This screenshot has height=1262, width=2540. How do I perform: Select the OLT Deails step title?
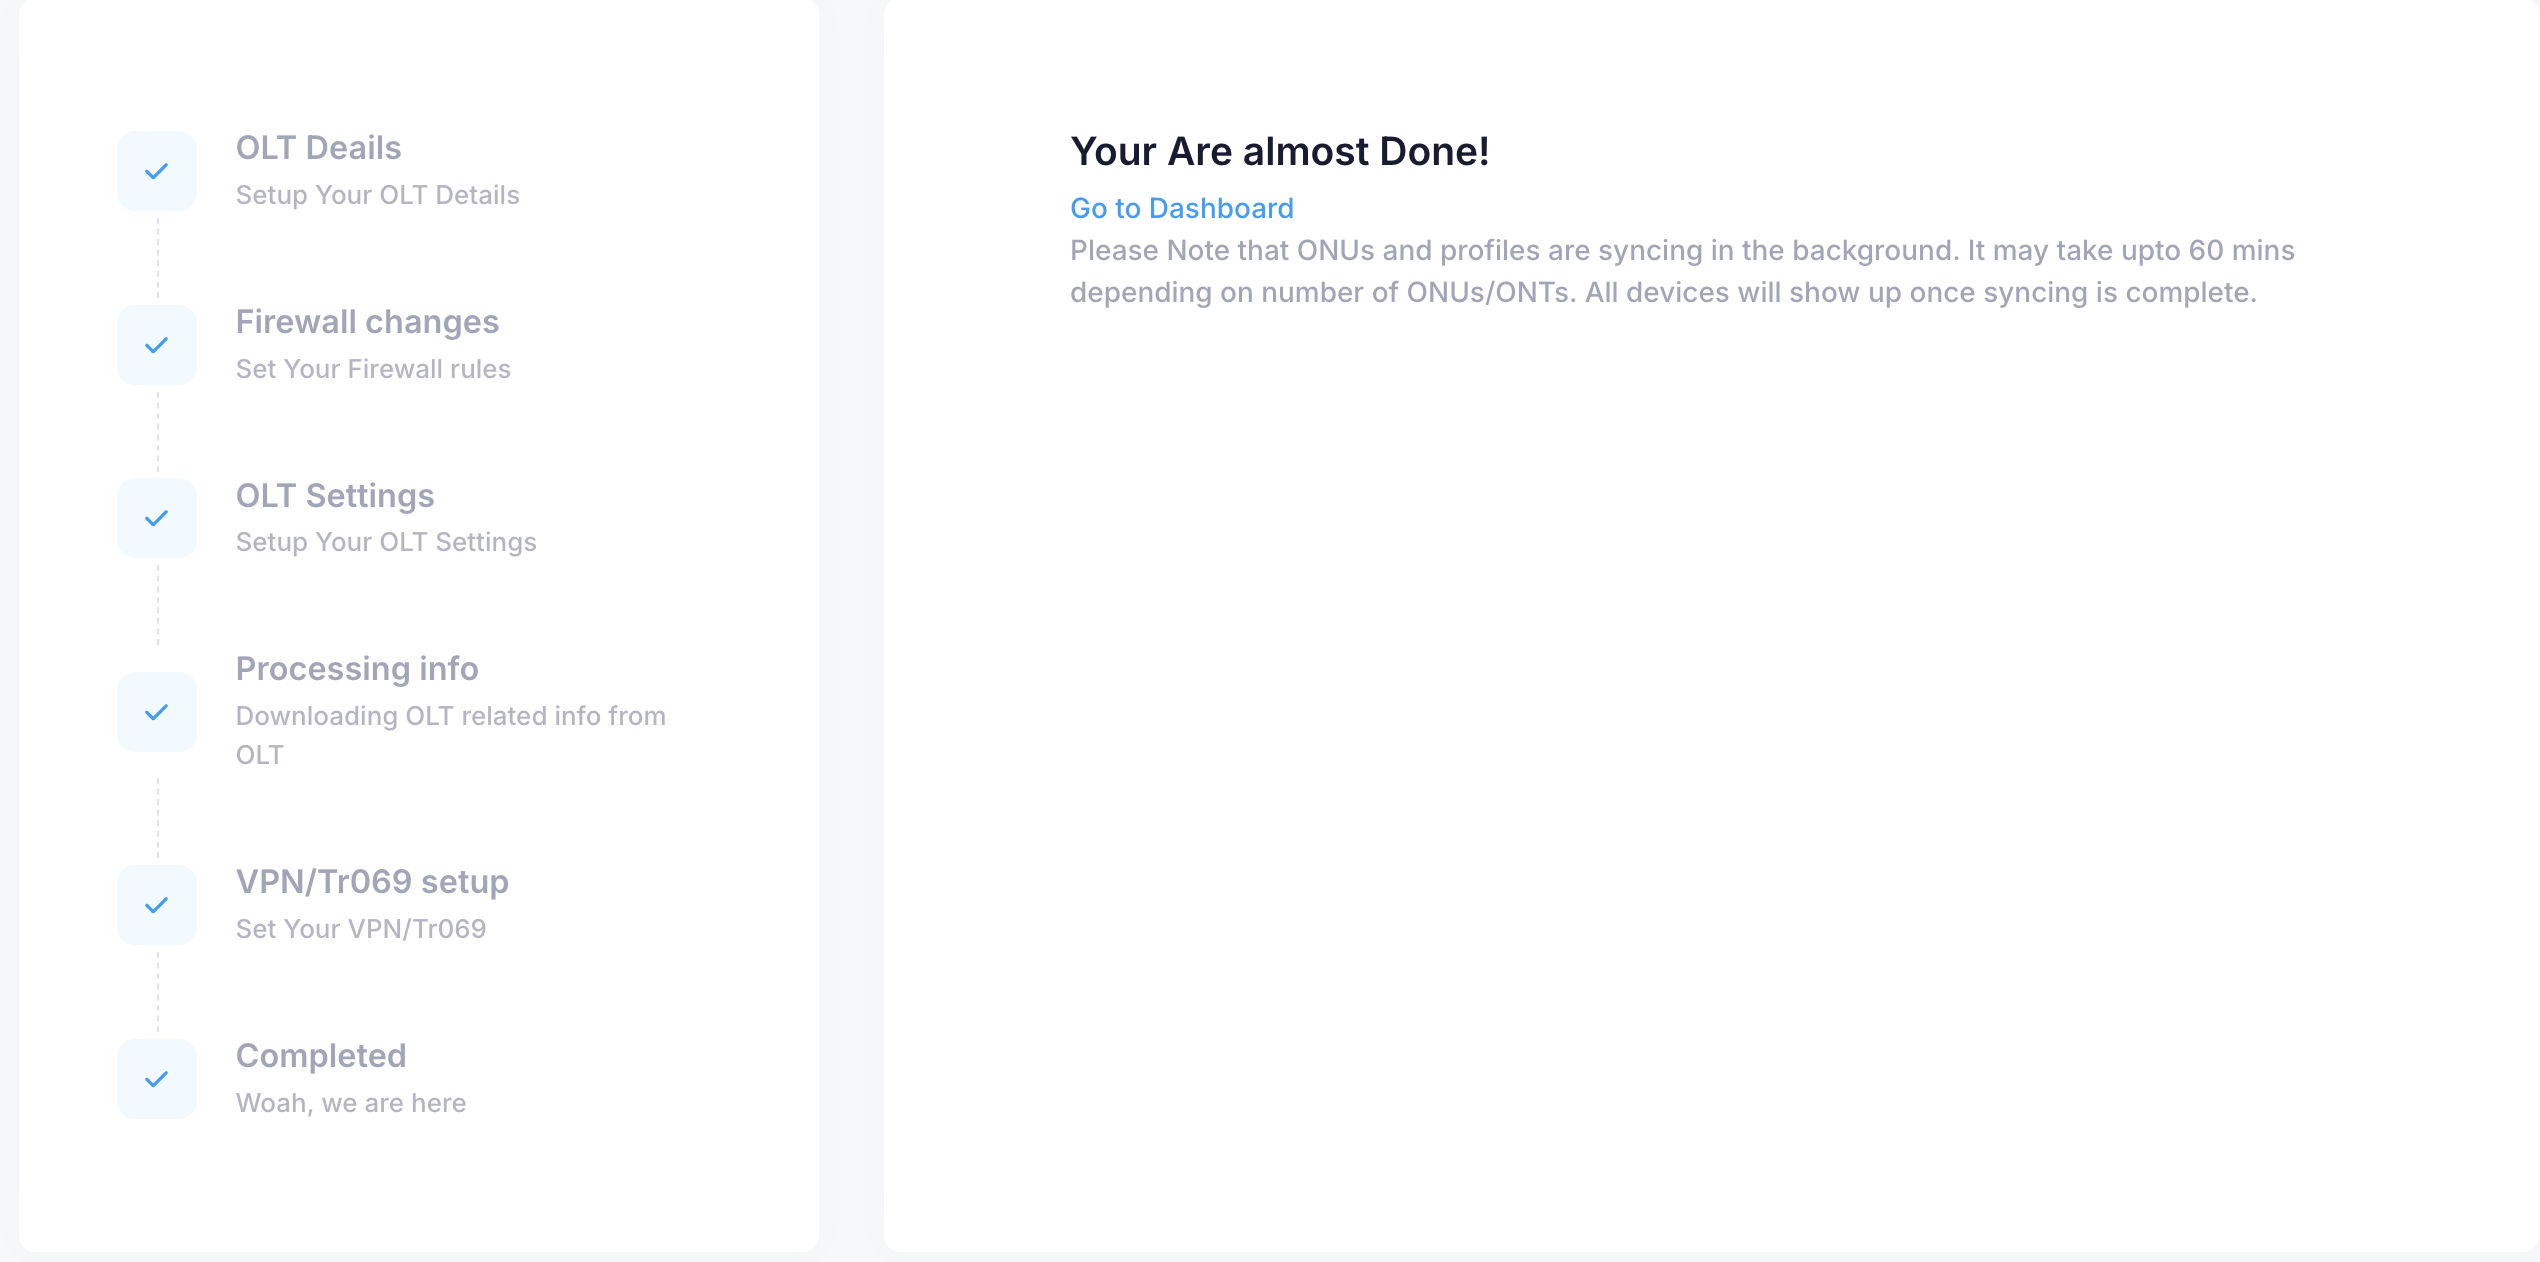(318, 148)
